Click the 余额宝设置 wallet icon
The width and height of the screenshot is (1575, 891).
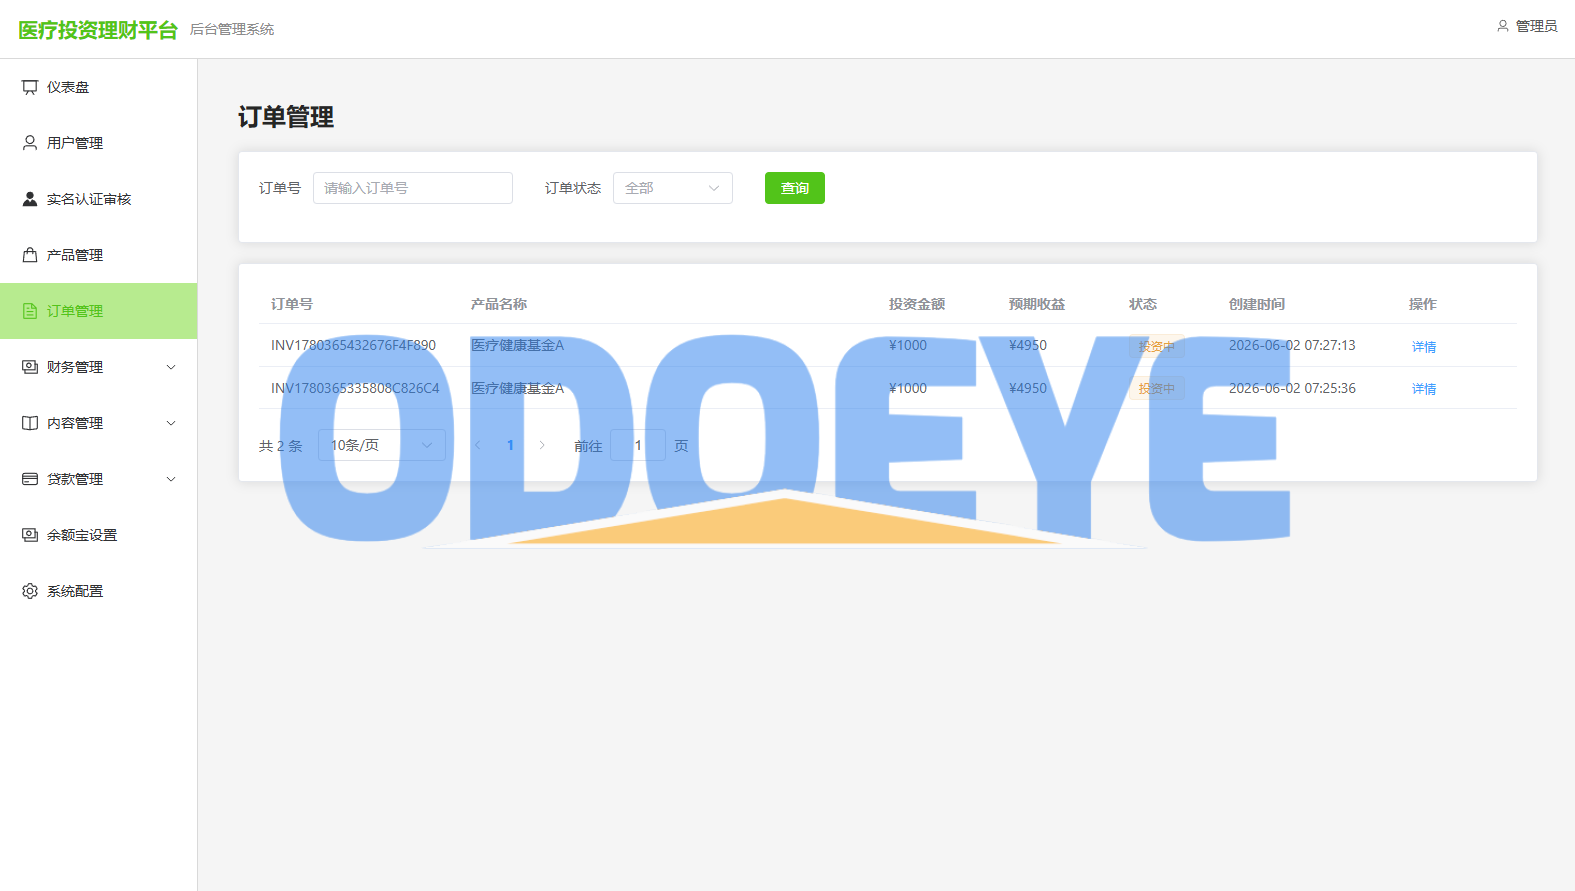point(30,535)
